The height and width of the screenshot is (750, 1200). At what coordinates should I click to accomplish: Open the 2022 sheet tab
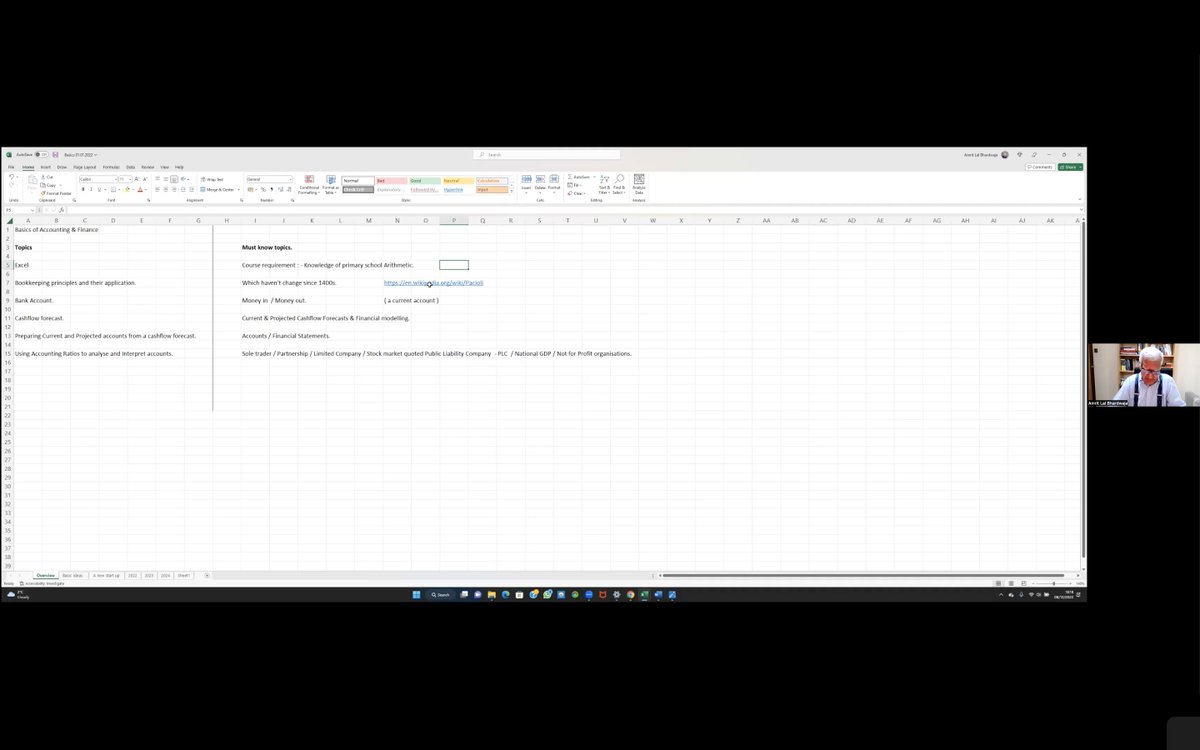[132, 576]
